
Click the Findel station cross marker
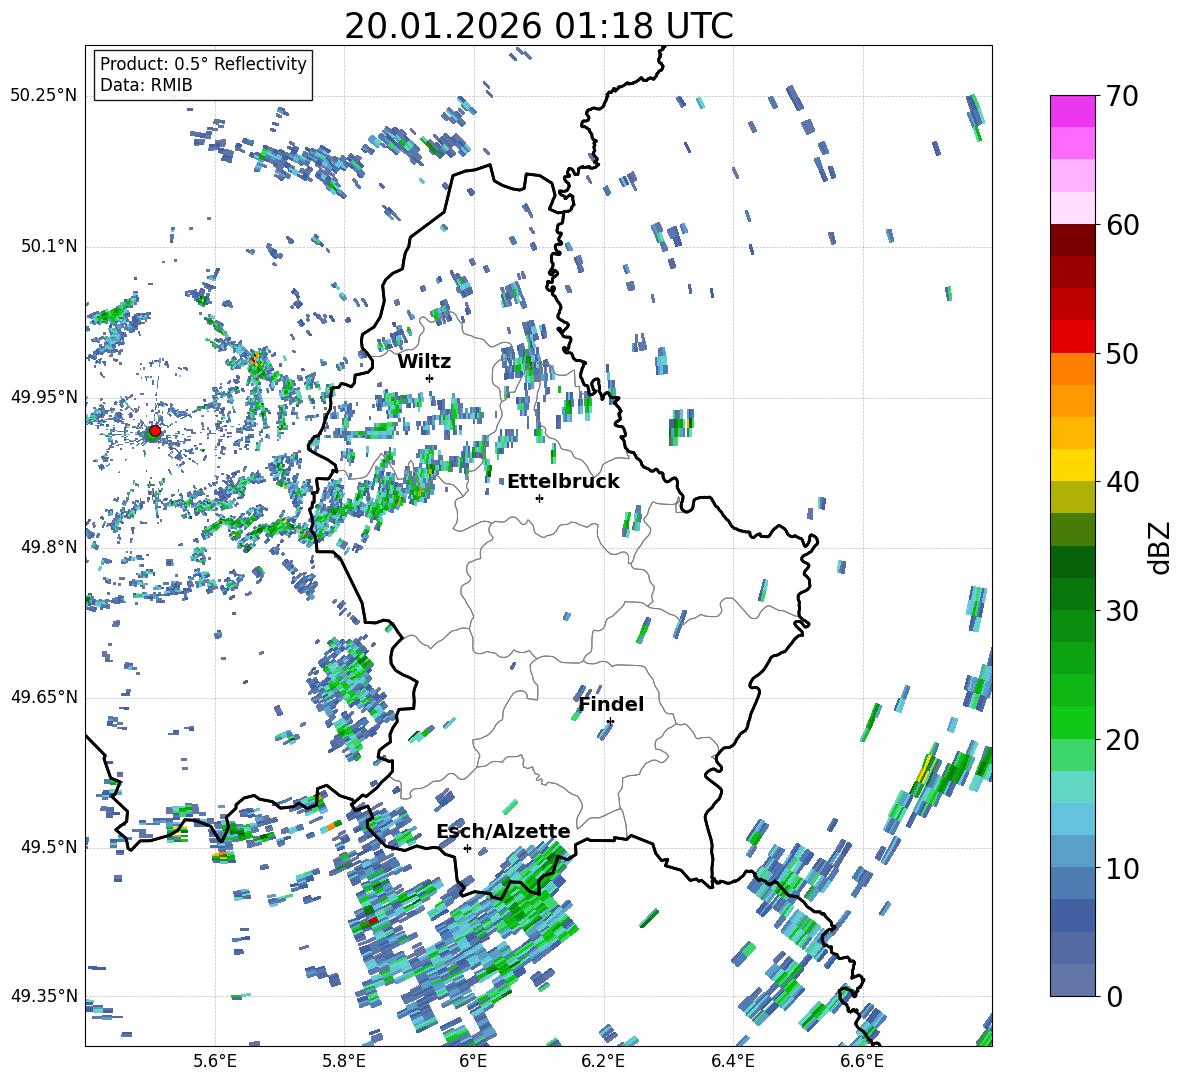pyautogui.click(x=610, y=722)
